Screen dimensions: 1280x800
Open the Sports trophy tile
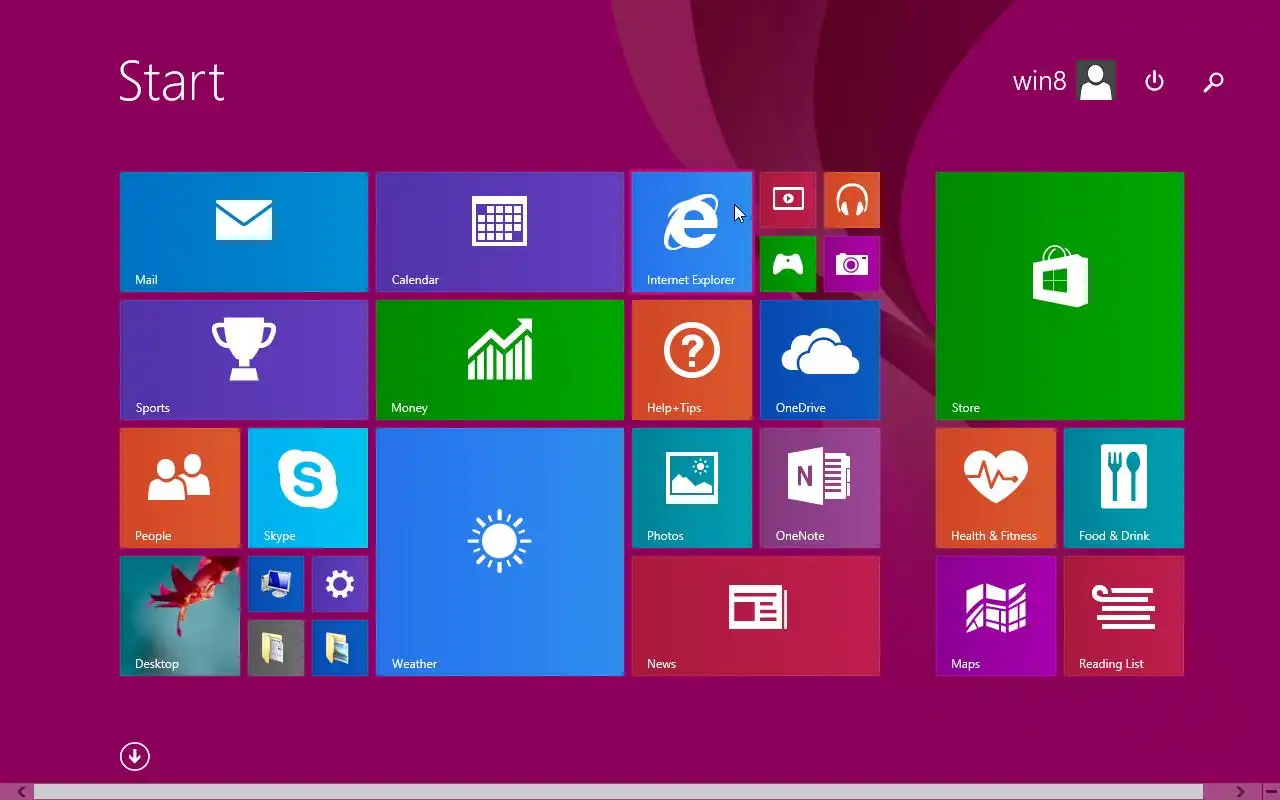tap(244, 360)
